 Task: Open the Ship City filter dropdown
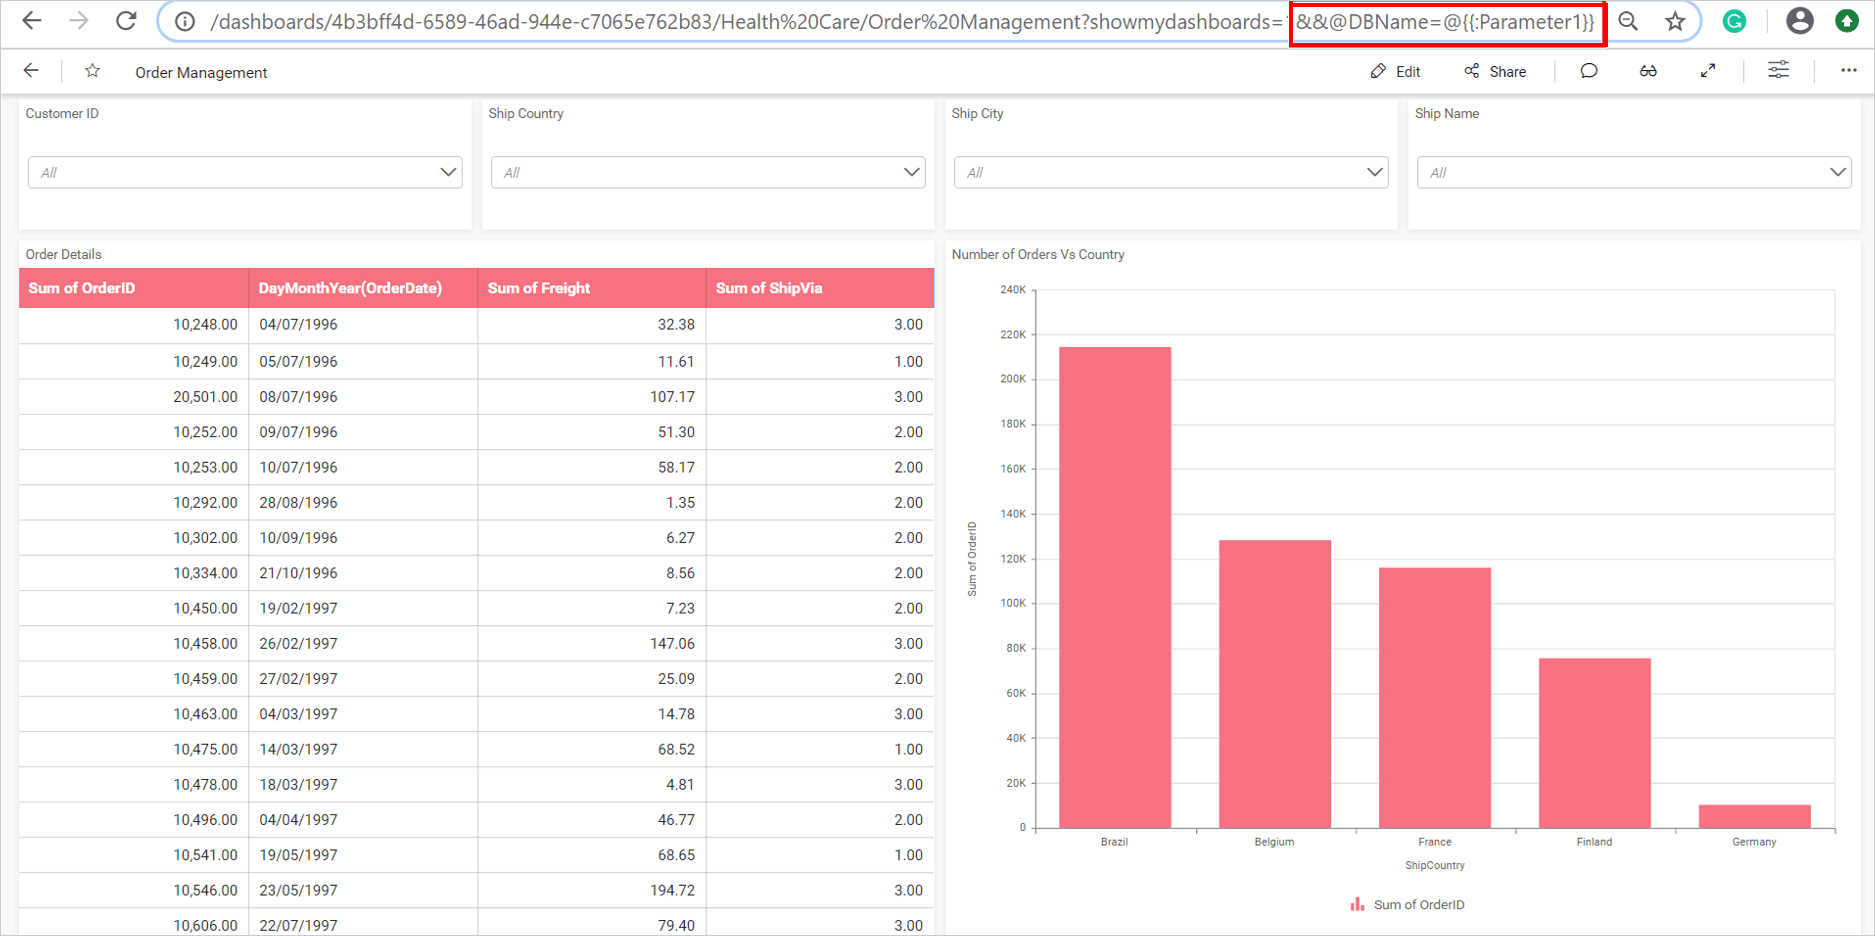(x=1374, y=172)
